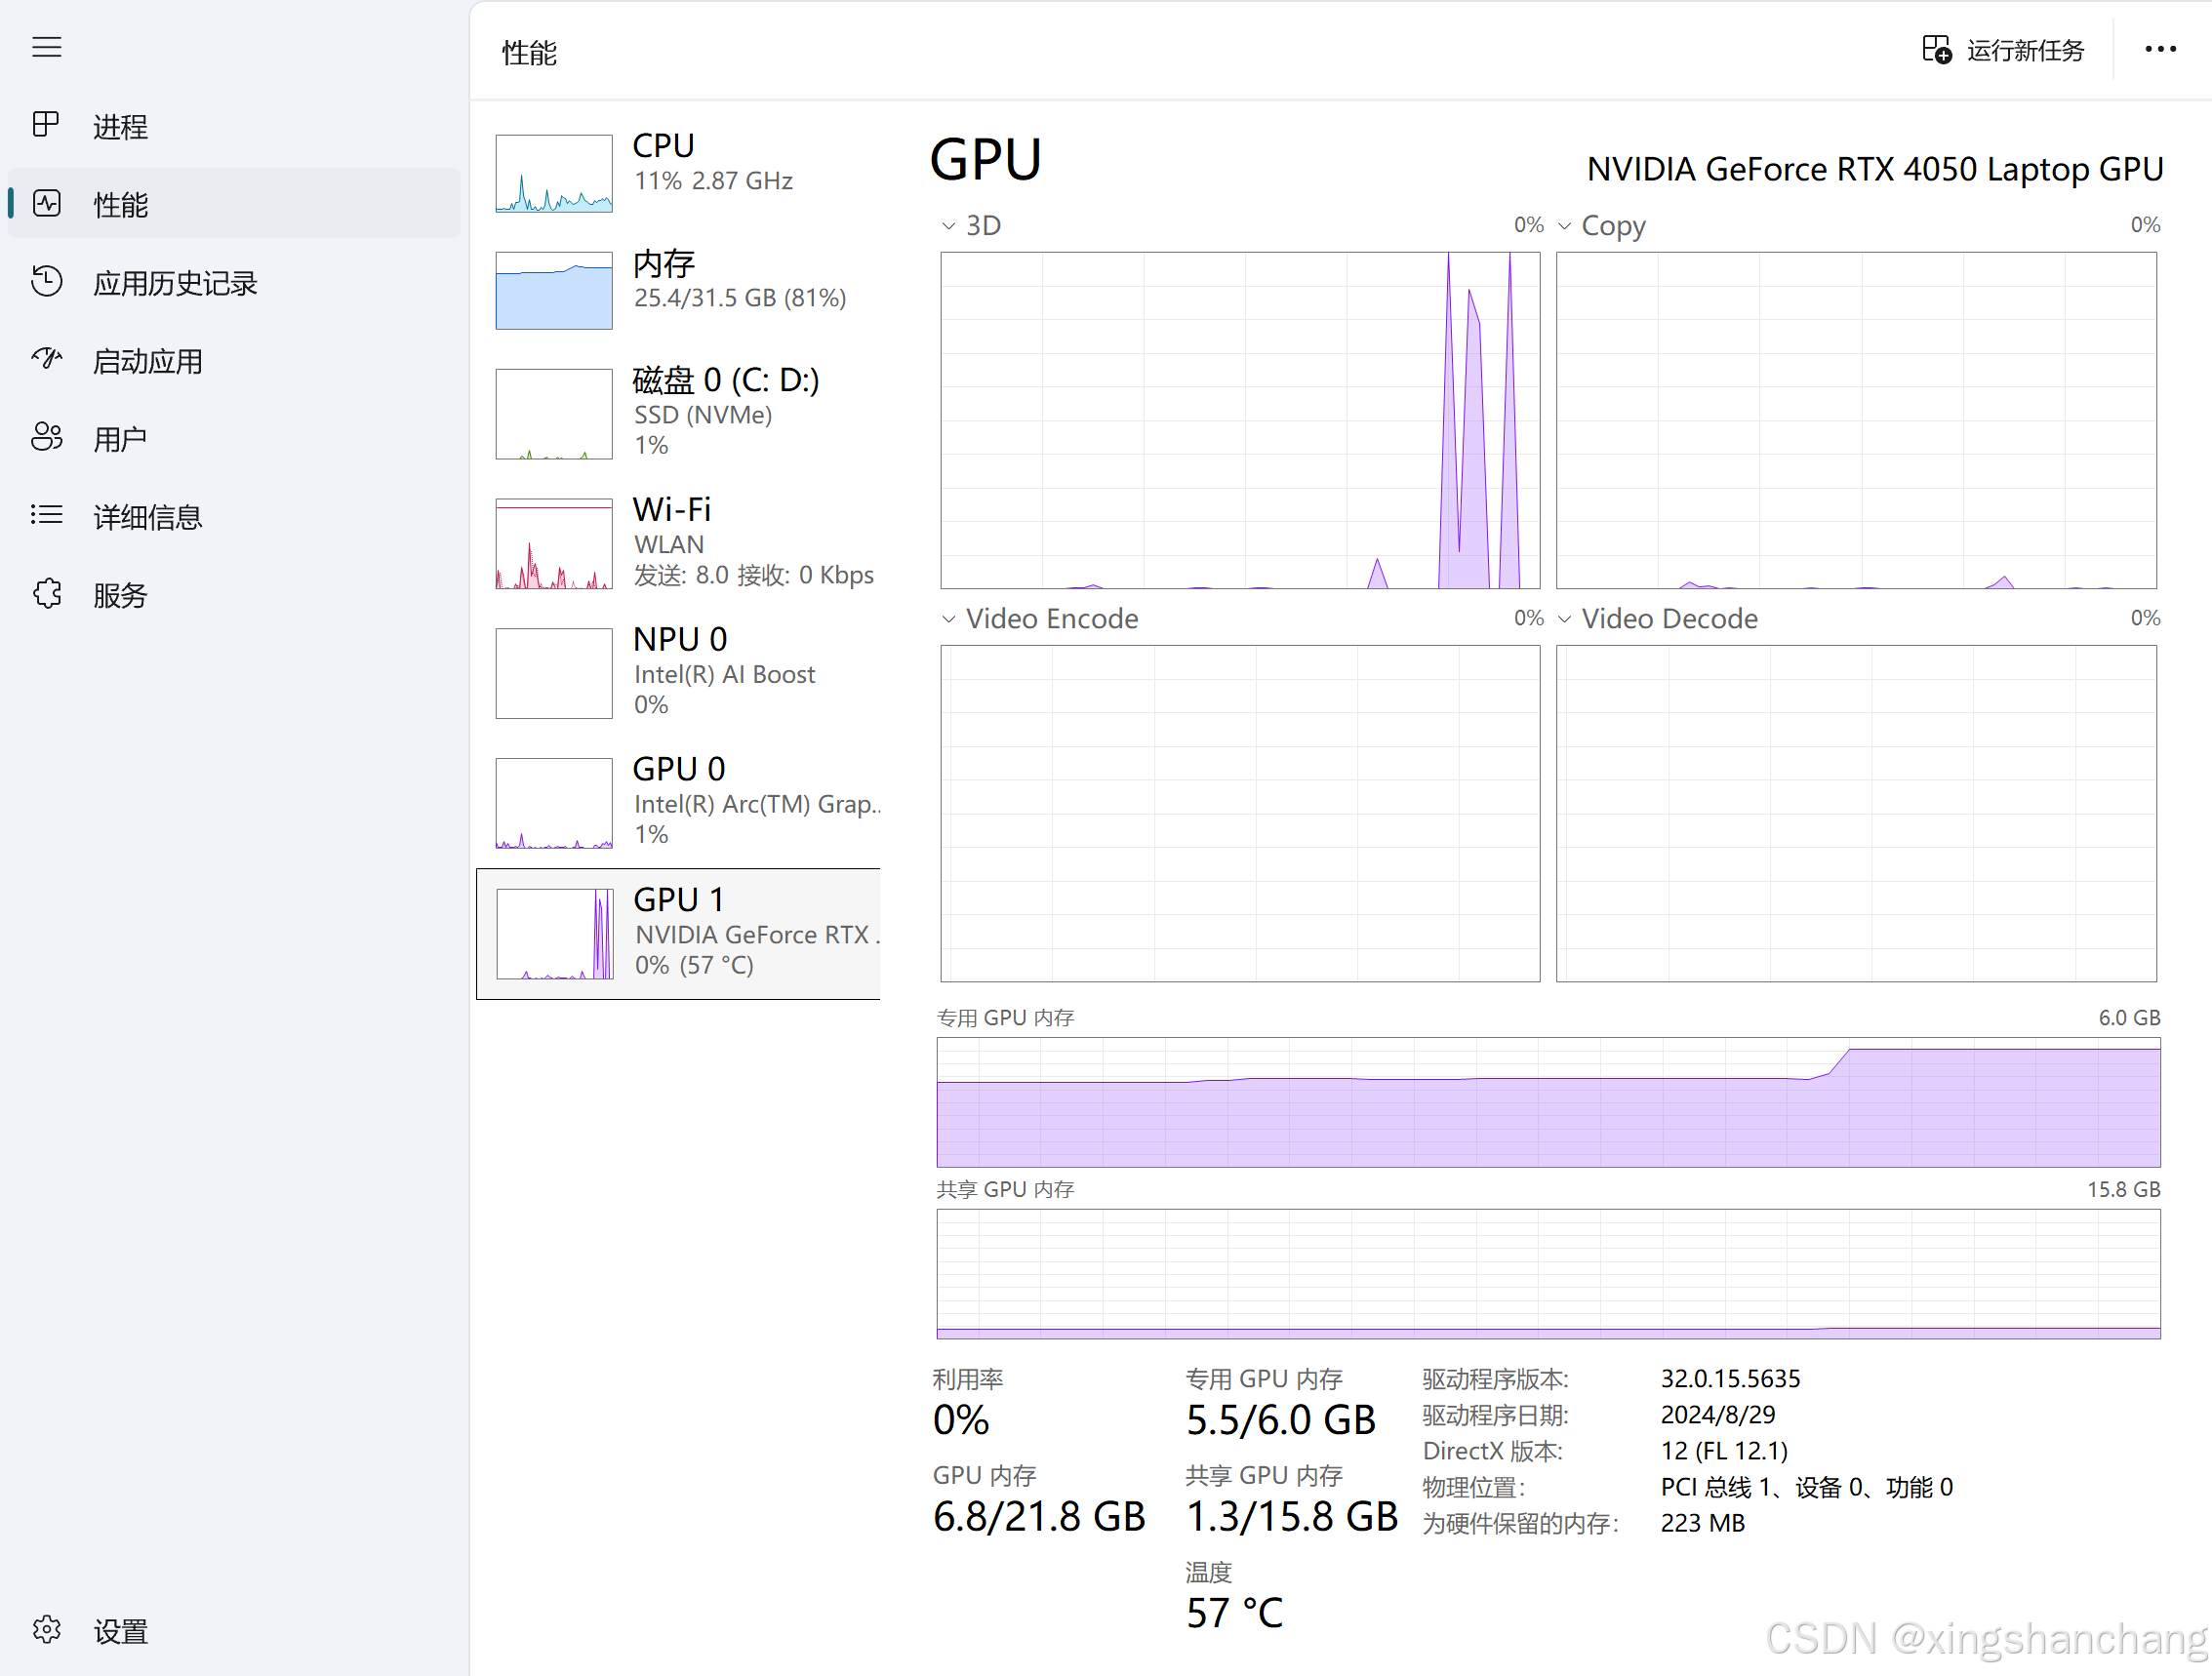
Task: Click the three-dot more options button
Action: pyautogui.click(x=2160, y=49)
